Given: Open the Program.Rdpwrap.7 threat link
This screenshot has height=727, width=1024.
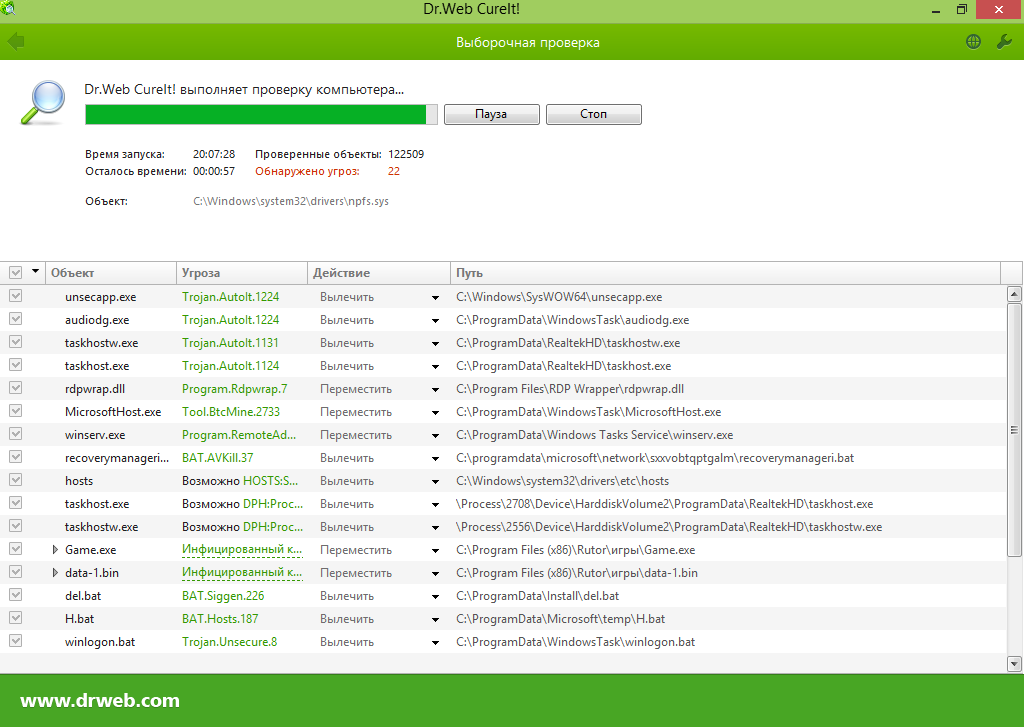Looking at the screenshot, I should tap(234, 389).
